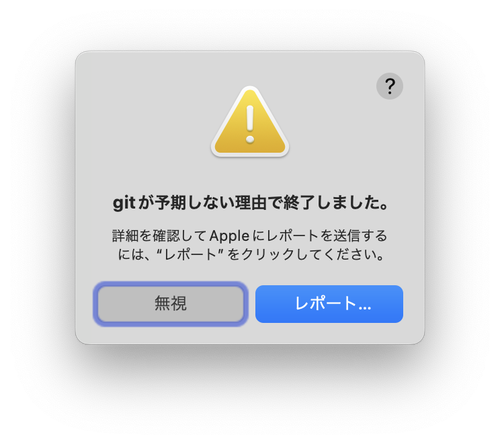Viewport: 500px width, 444px height.
Task: Click the ellipsis in the レポート… button
Action: (365, 308)
